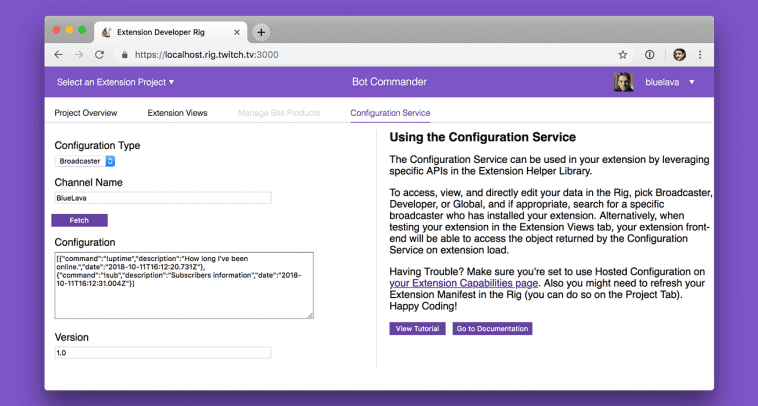Click the View Tutorial button
This screenshot has width=758, height=406.
417,329
